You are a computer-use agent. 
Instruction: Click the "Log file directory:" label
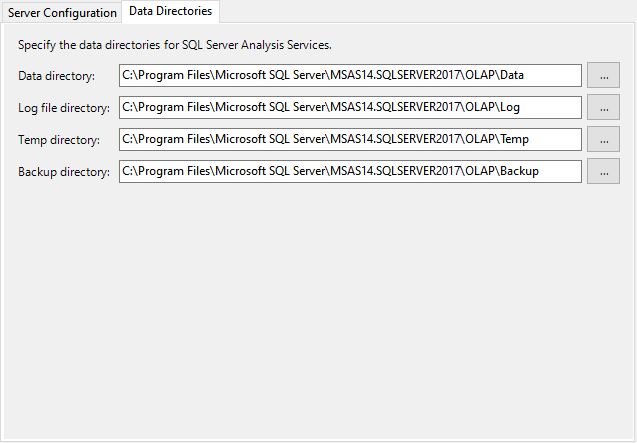tap(63, 108)
